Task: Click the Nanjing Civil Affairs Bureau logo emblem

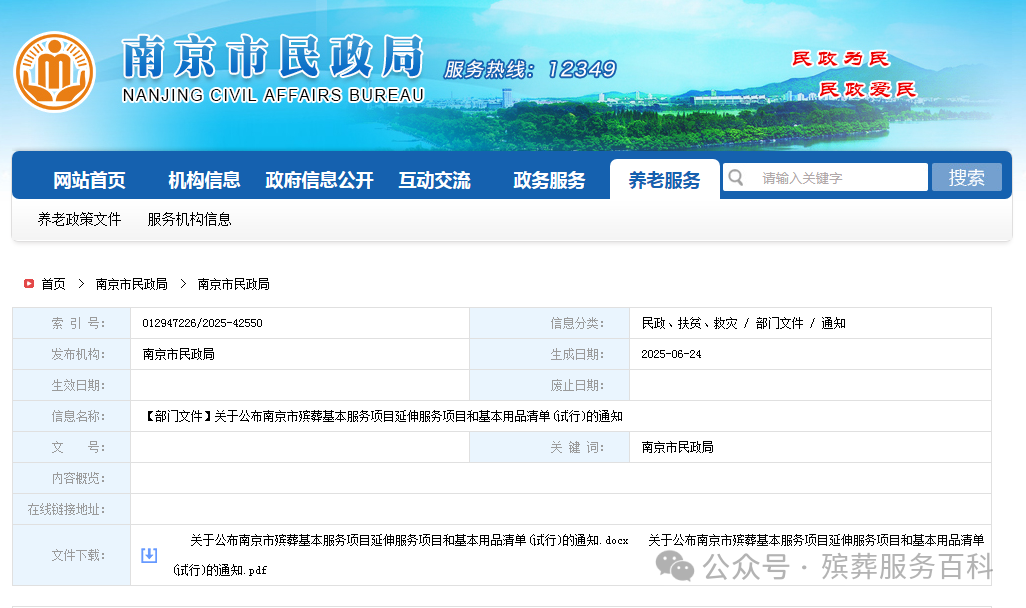Action: tap(54, 72)
